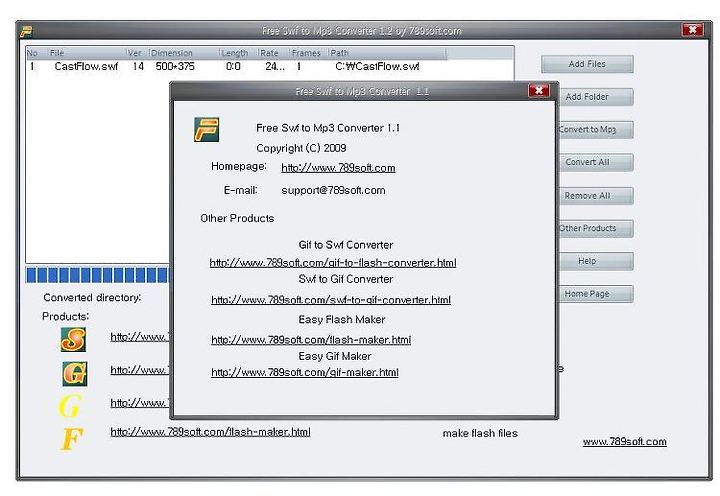The height and width of the screenshot is (496, 720).
Task: Open the link beside green-framed G icon
Action: coord(140,370)
